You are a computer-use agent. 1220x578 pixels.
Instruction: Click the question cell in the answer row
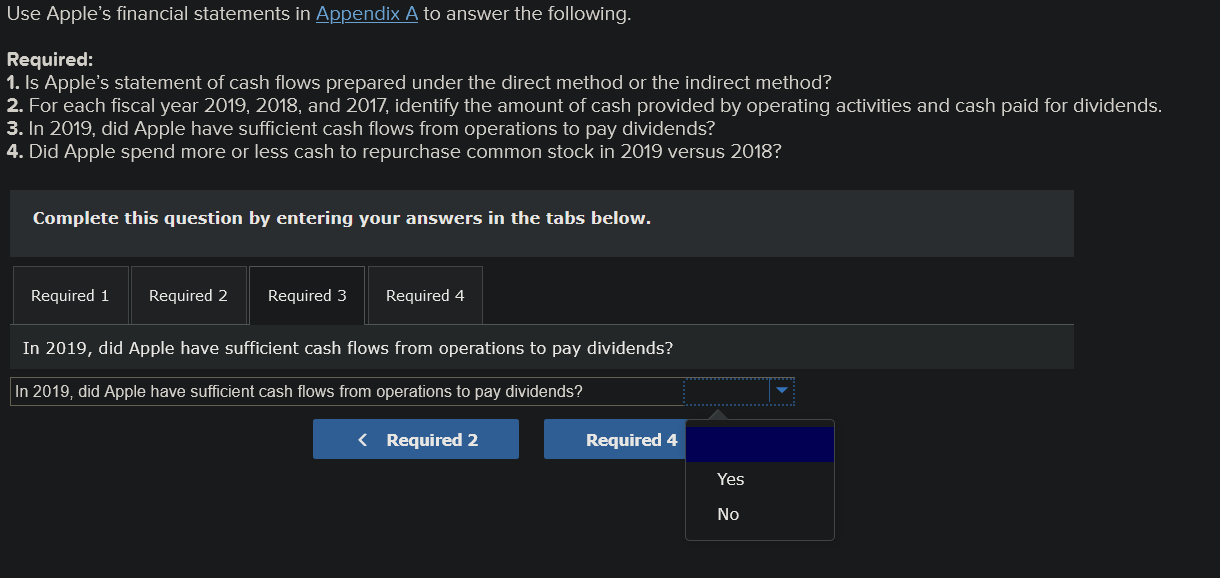(x=347, y=391)
